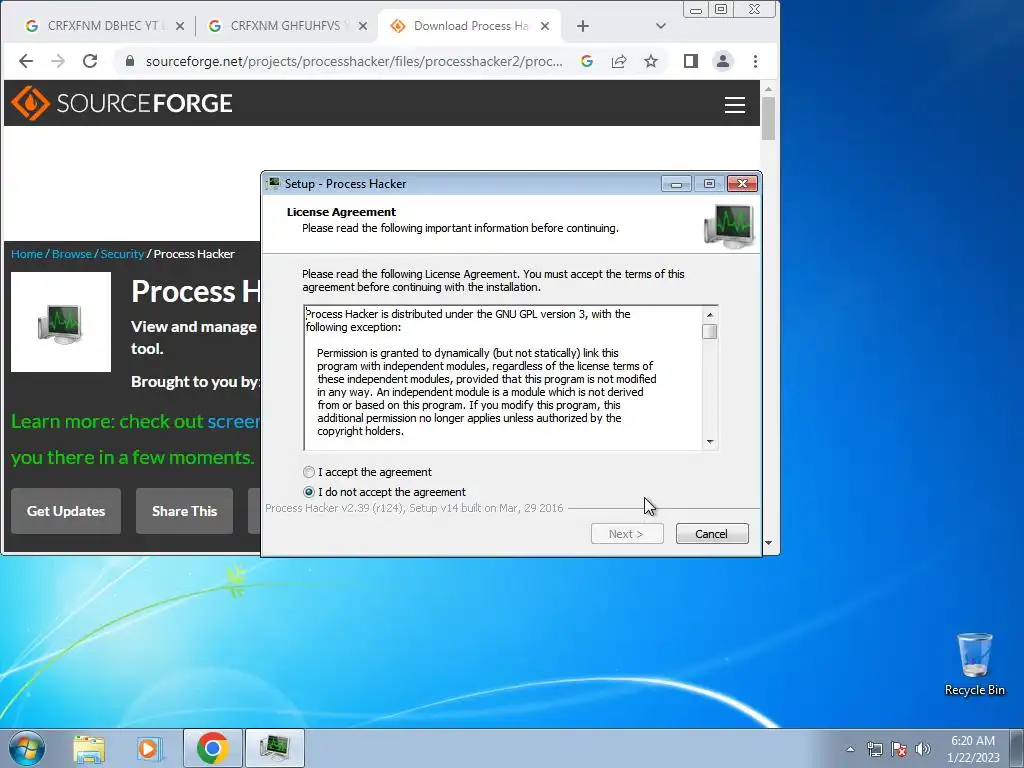Screen dimensions: 1024x768
Task: Click Process Hacker icon in Setup title bar
Action: 274,184
